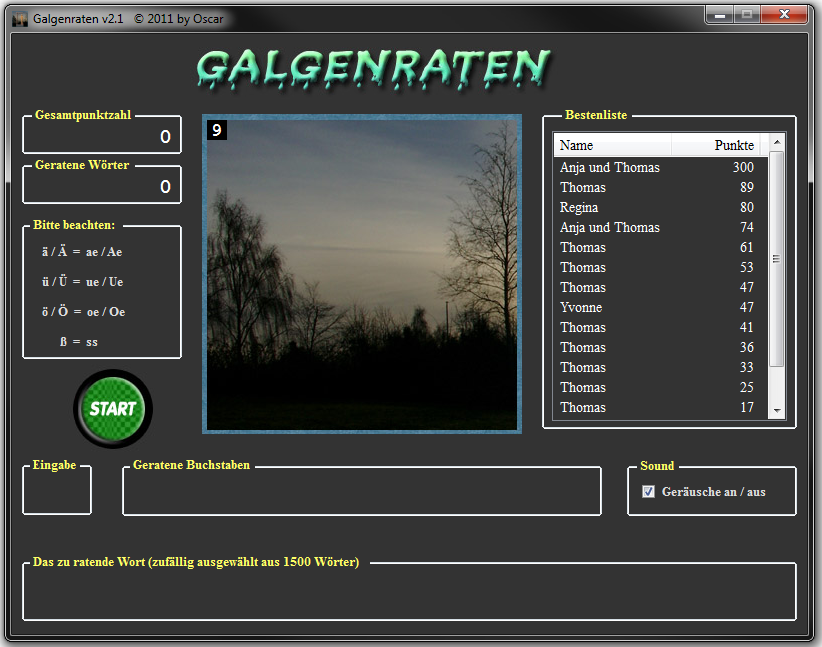Click the Das zu ratende Wort field

(409, 594)
